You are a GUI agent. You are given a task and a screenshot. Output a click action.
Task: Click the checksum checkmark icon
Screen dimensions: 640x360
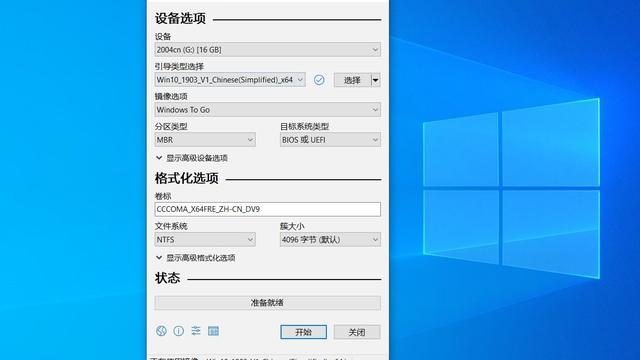point(319,80)
